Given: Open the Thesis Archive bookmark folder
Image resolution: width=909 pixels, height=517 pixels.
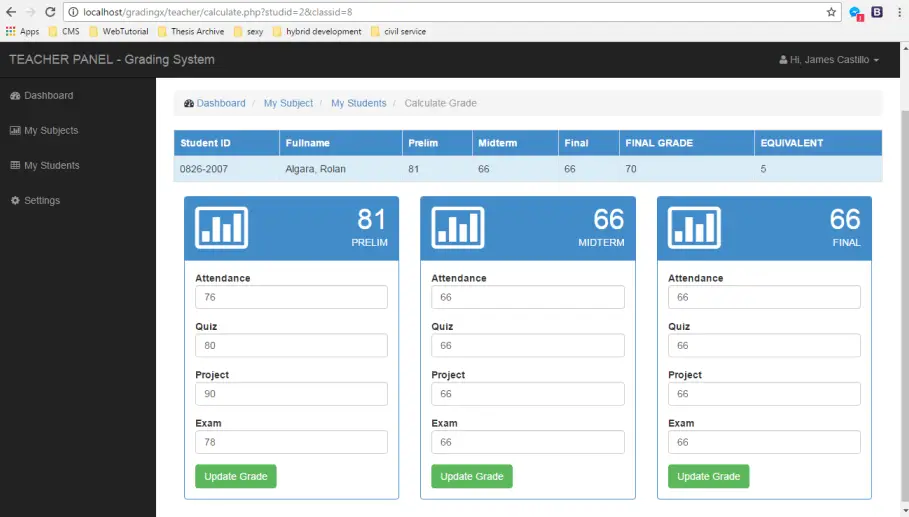Looking at the screenshot, I should coord(191,32).
